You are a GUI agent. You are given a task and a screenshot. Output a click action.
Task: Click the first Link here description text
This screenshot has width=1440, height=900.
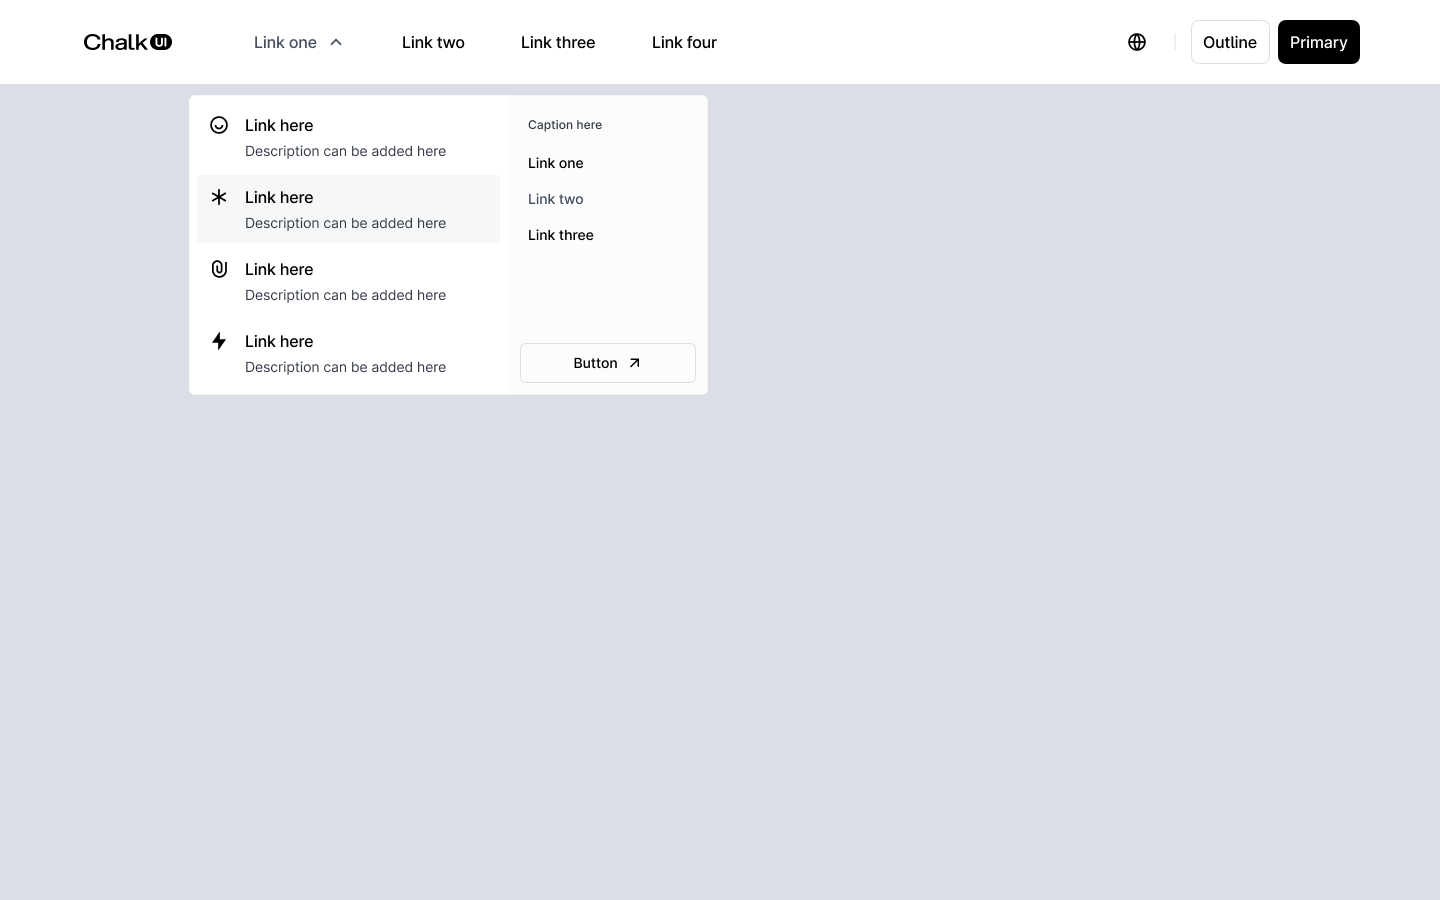(345, 151)
